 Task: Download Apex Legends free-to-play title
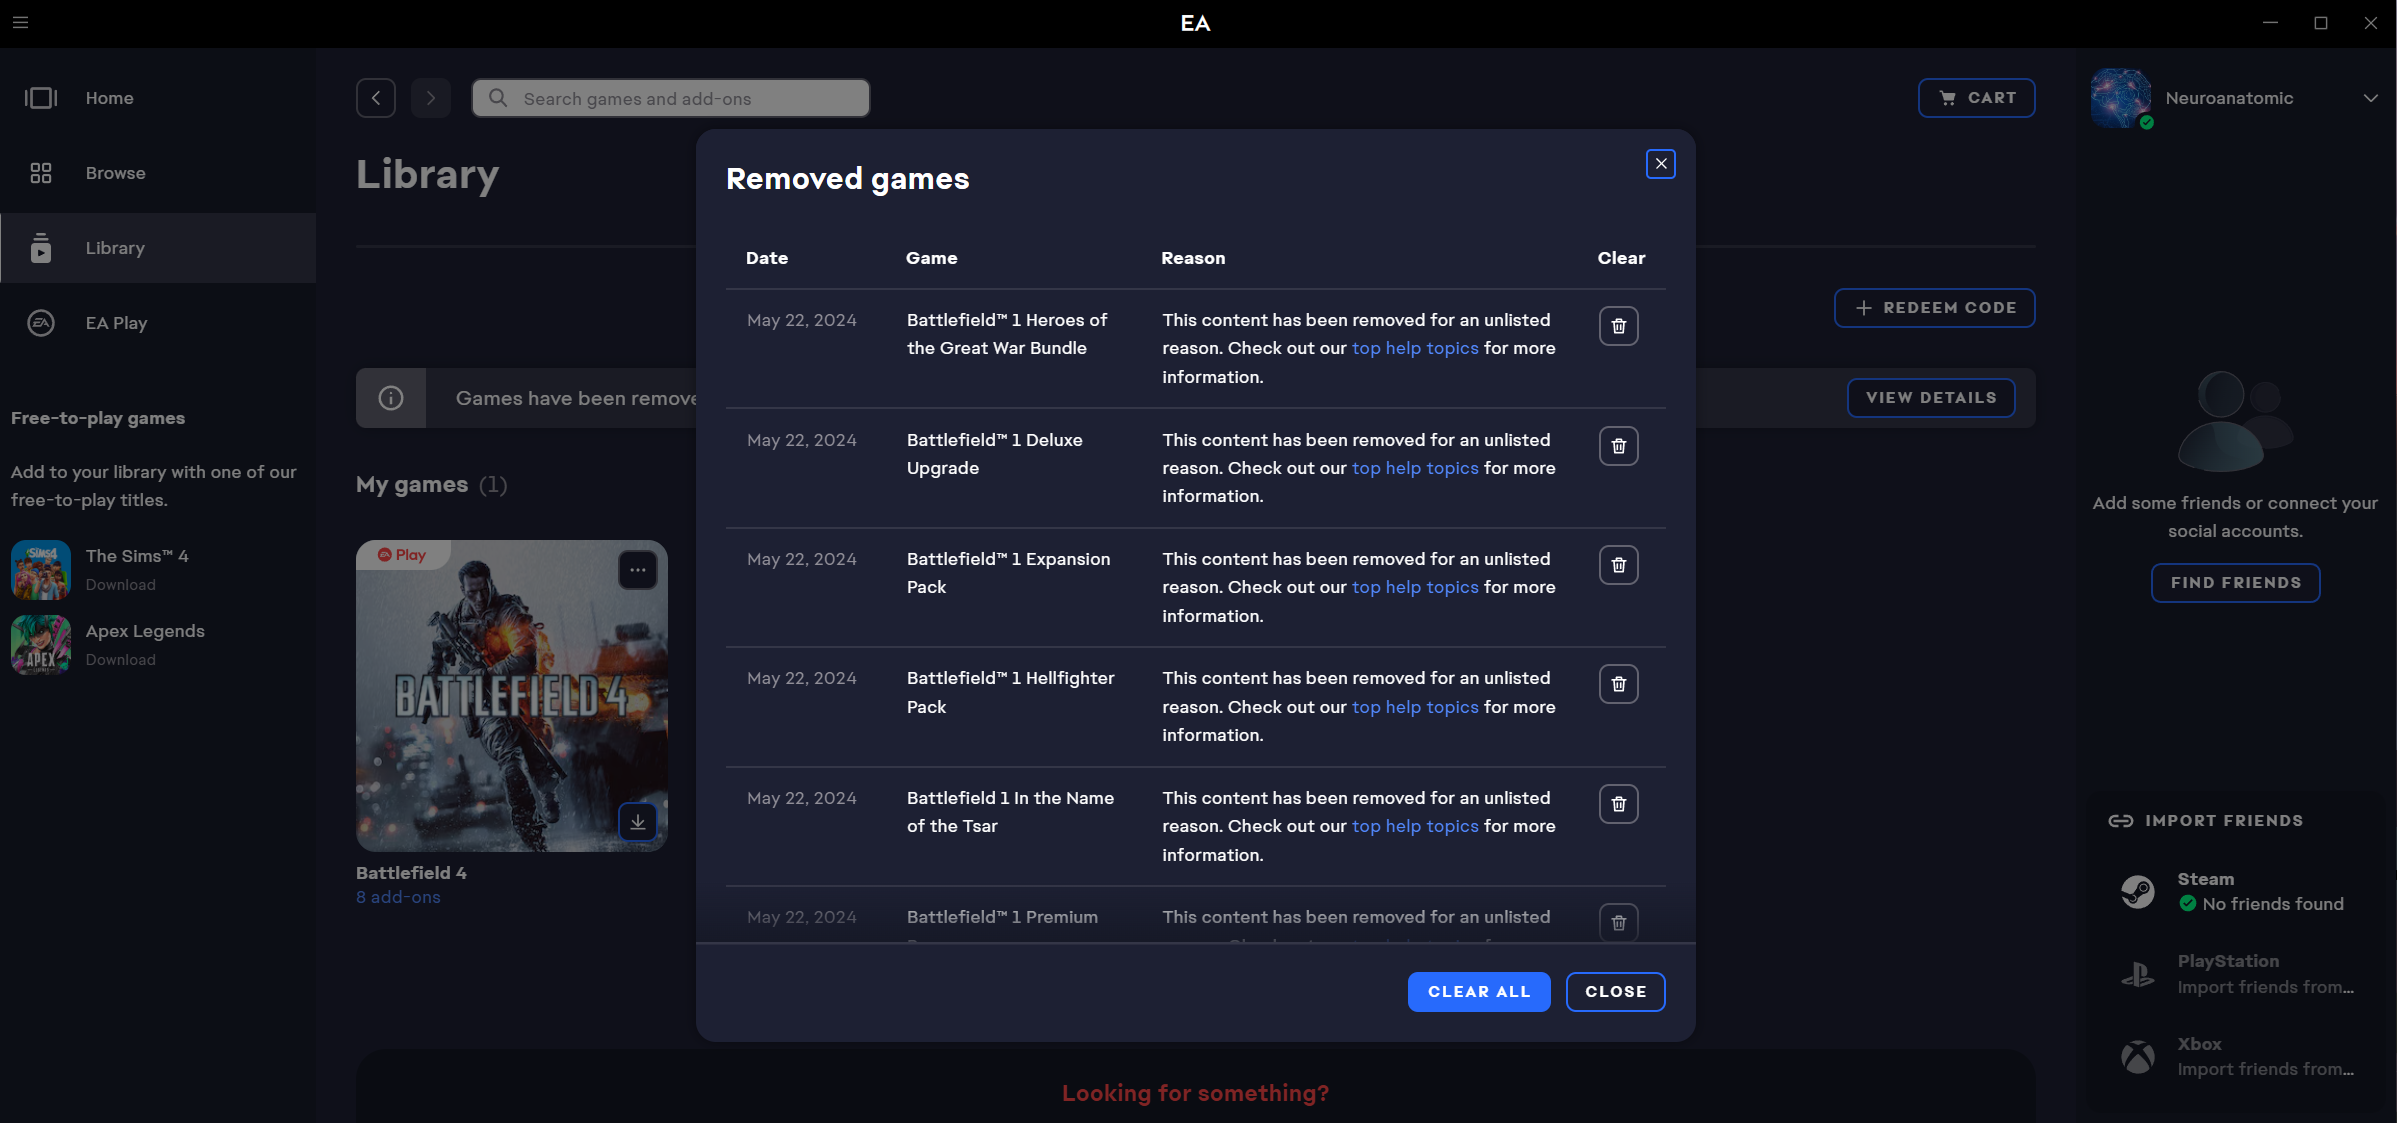pyautogui.click(x=120, y=660)
